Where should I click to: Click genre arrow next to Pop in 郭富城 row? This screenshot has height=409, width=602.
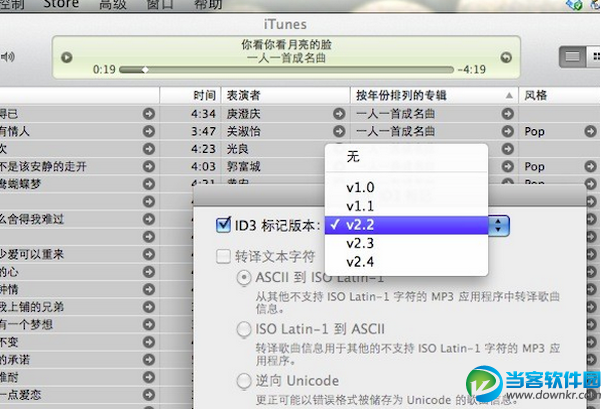coord(590,166)
